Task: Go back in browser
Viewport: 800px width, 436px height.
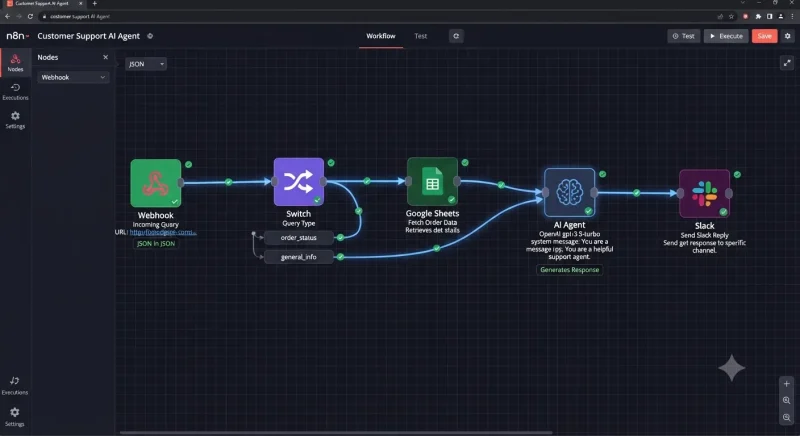Action: point(7,16)
